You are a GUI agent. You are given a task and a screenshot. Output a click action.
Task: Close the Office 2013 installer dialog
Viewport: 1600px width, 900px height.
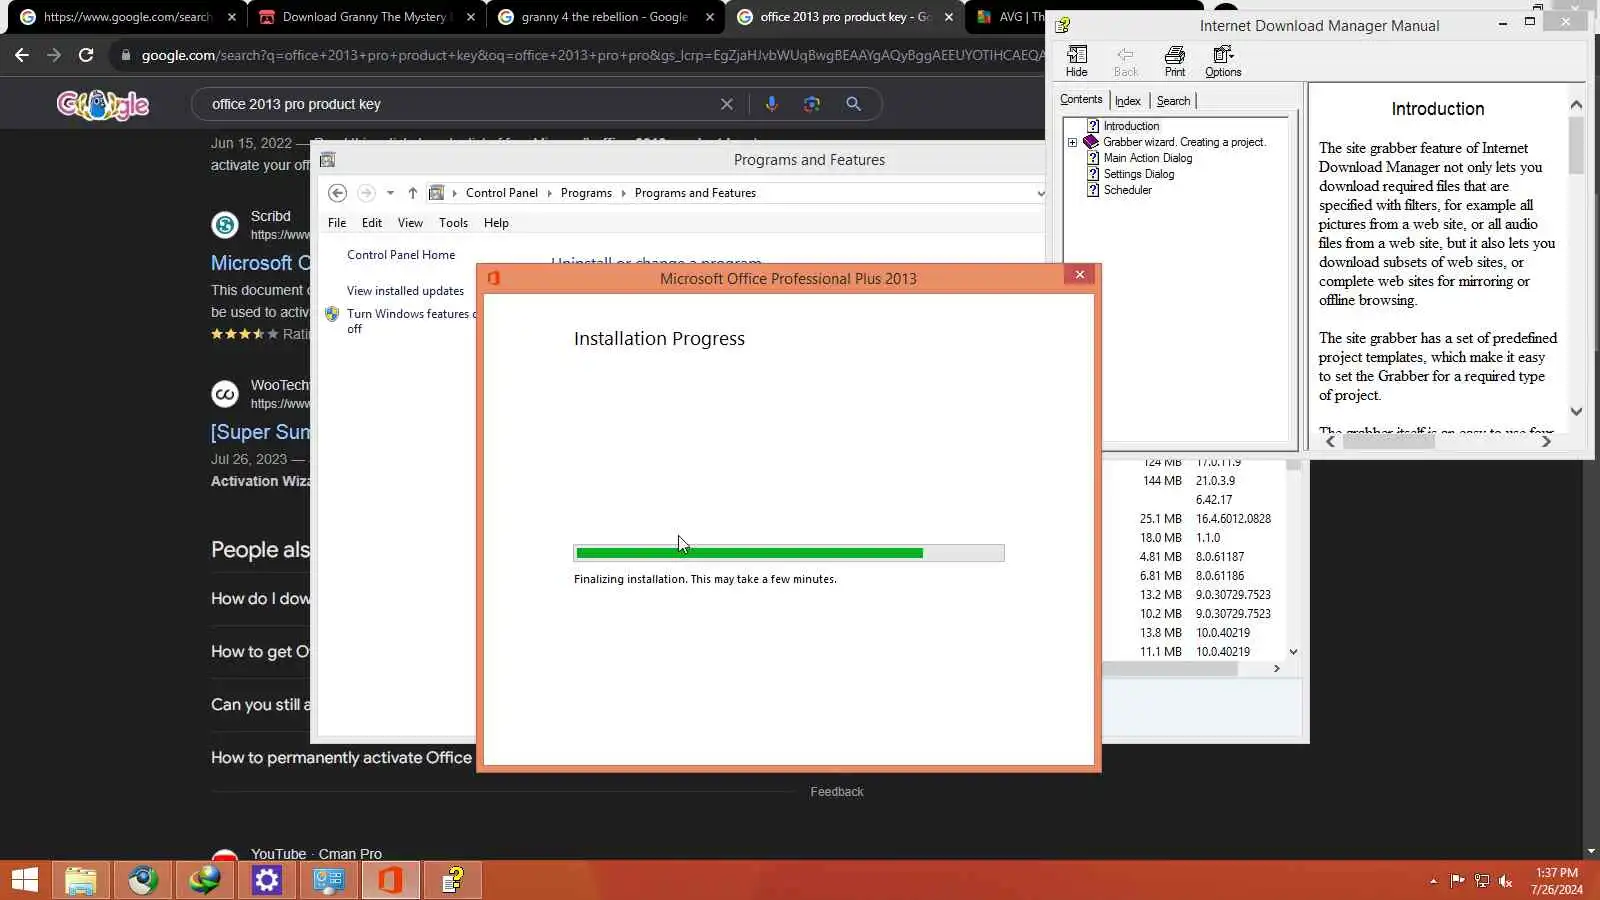pyautogui.click(x=1079, y=275)
